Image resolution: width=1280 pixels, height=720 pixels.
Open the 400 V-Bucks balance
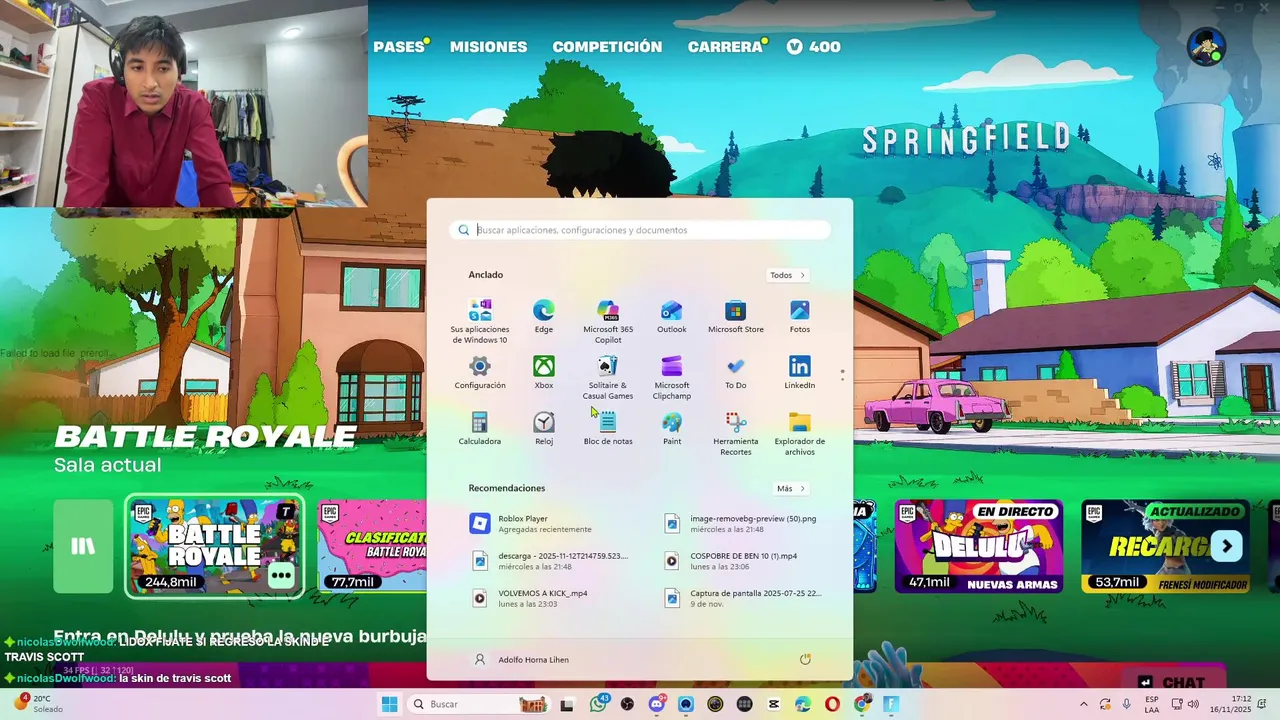point(813,47)
